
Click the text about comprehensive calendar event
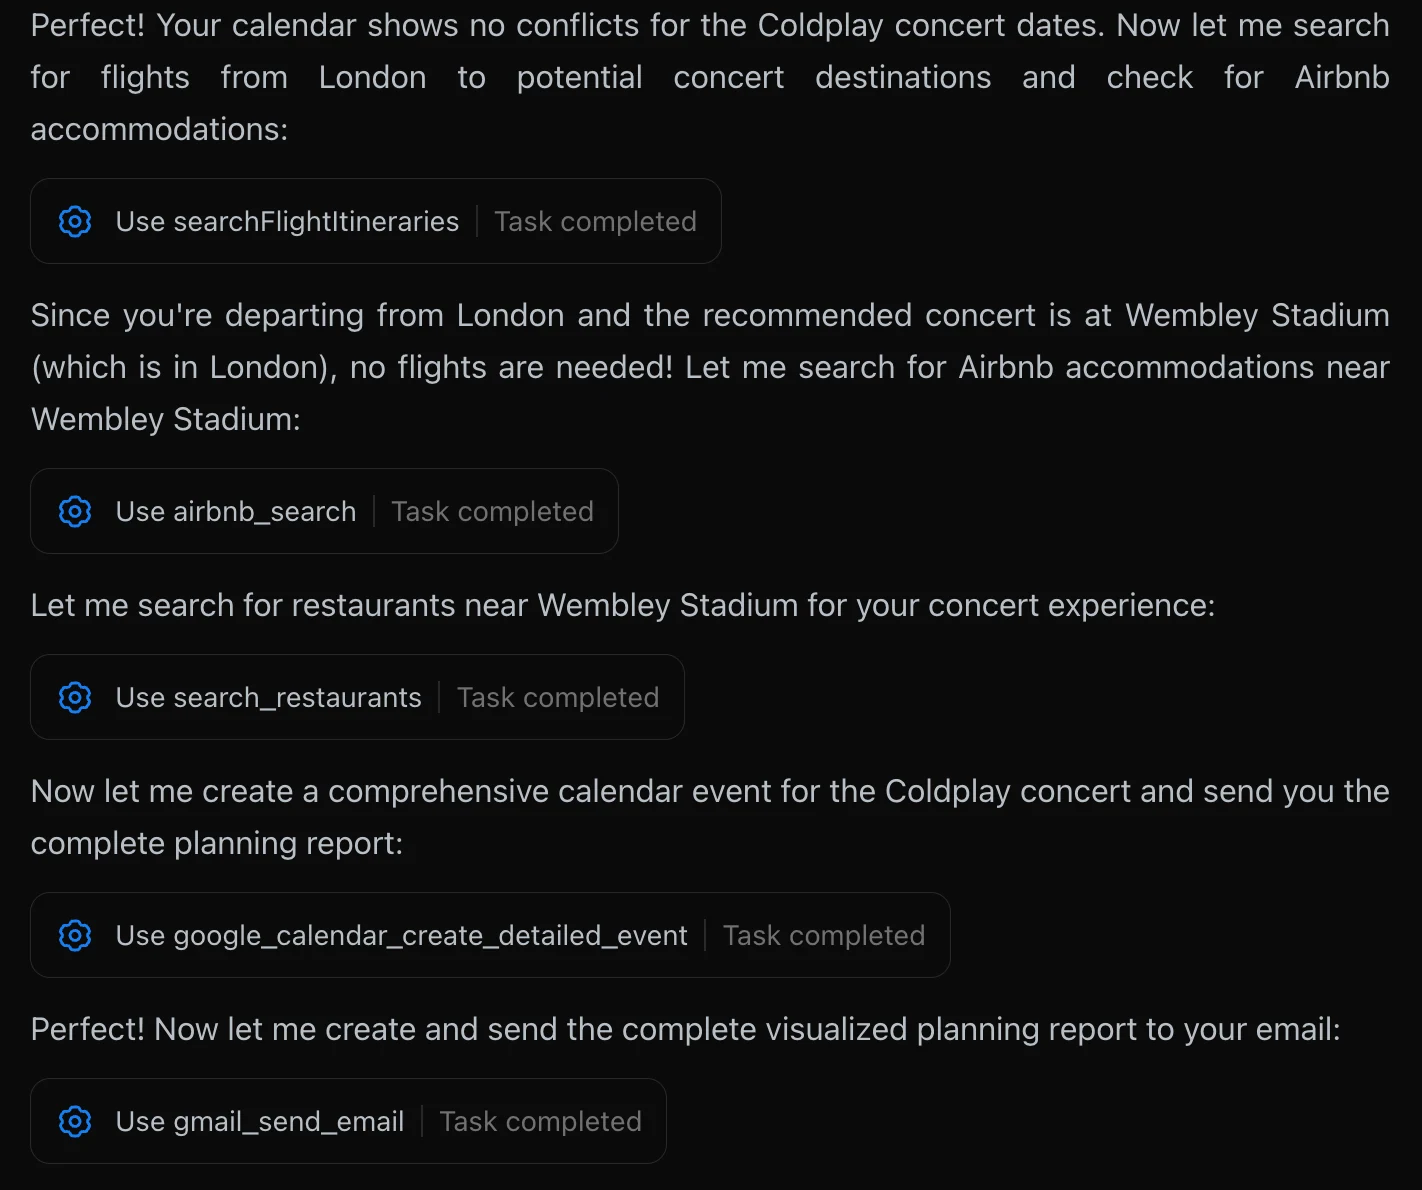[x=710, y=817]
